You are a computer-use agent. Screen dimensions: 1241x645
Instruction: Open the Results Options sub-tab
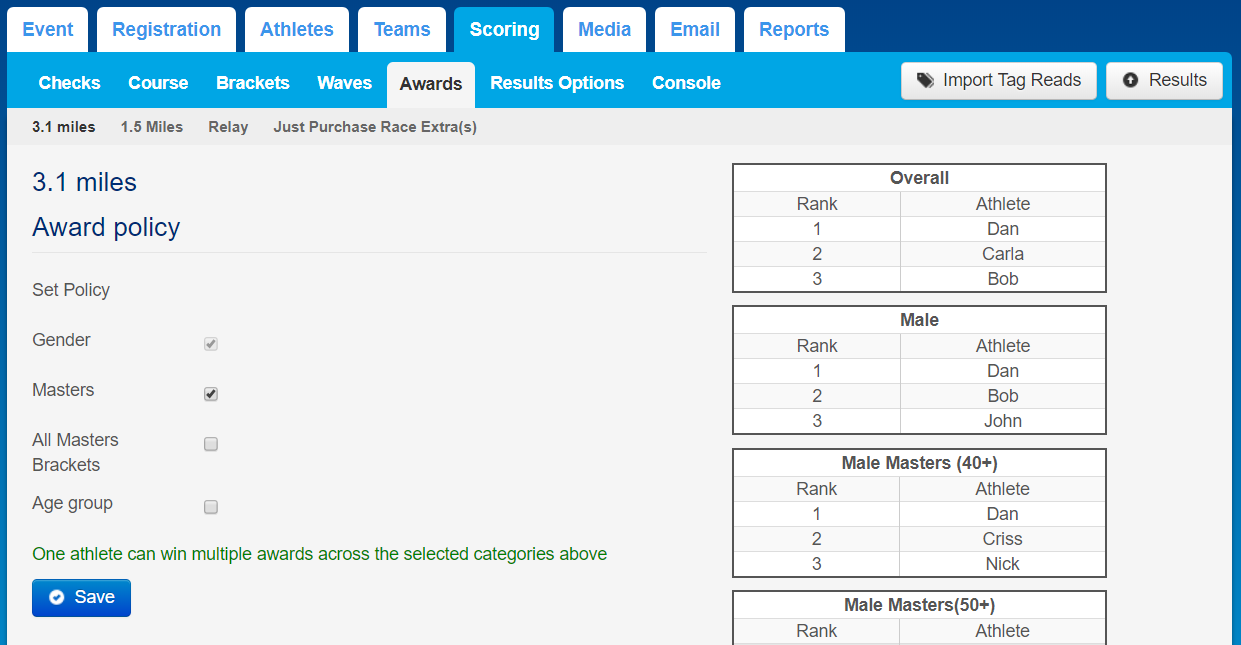pos(557,83)
